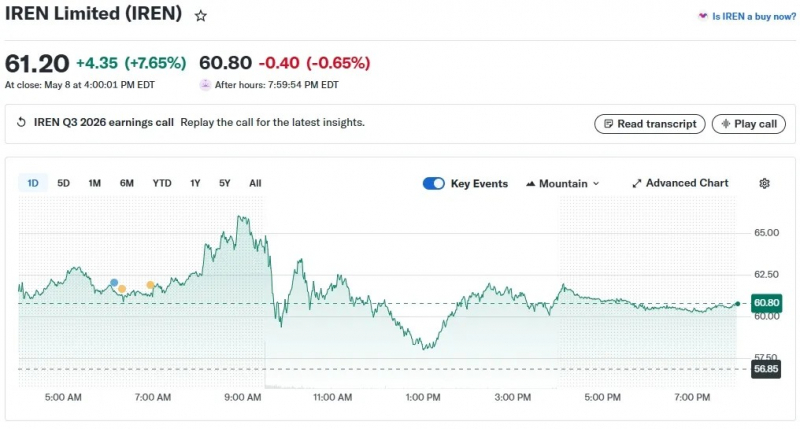Select the 1D time range tab

pyautogui.click(x=33, y=183)
